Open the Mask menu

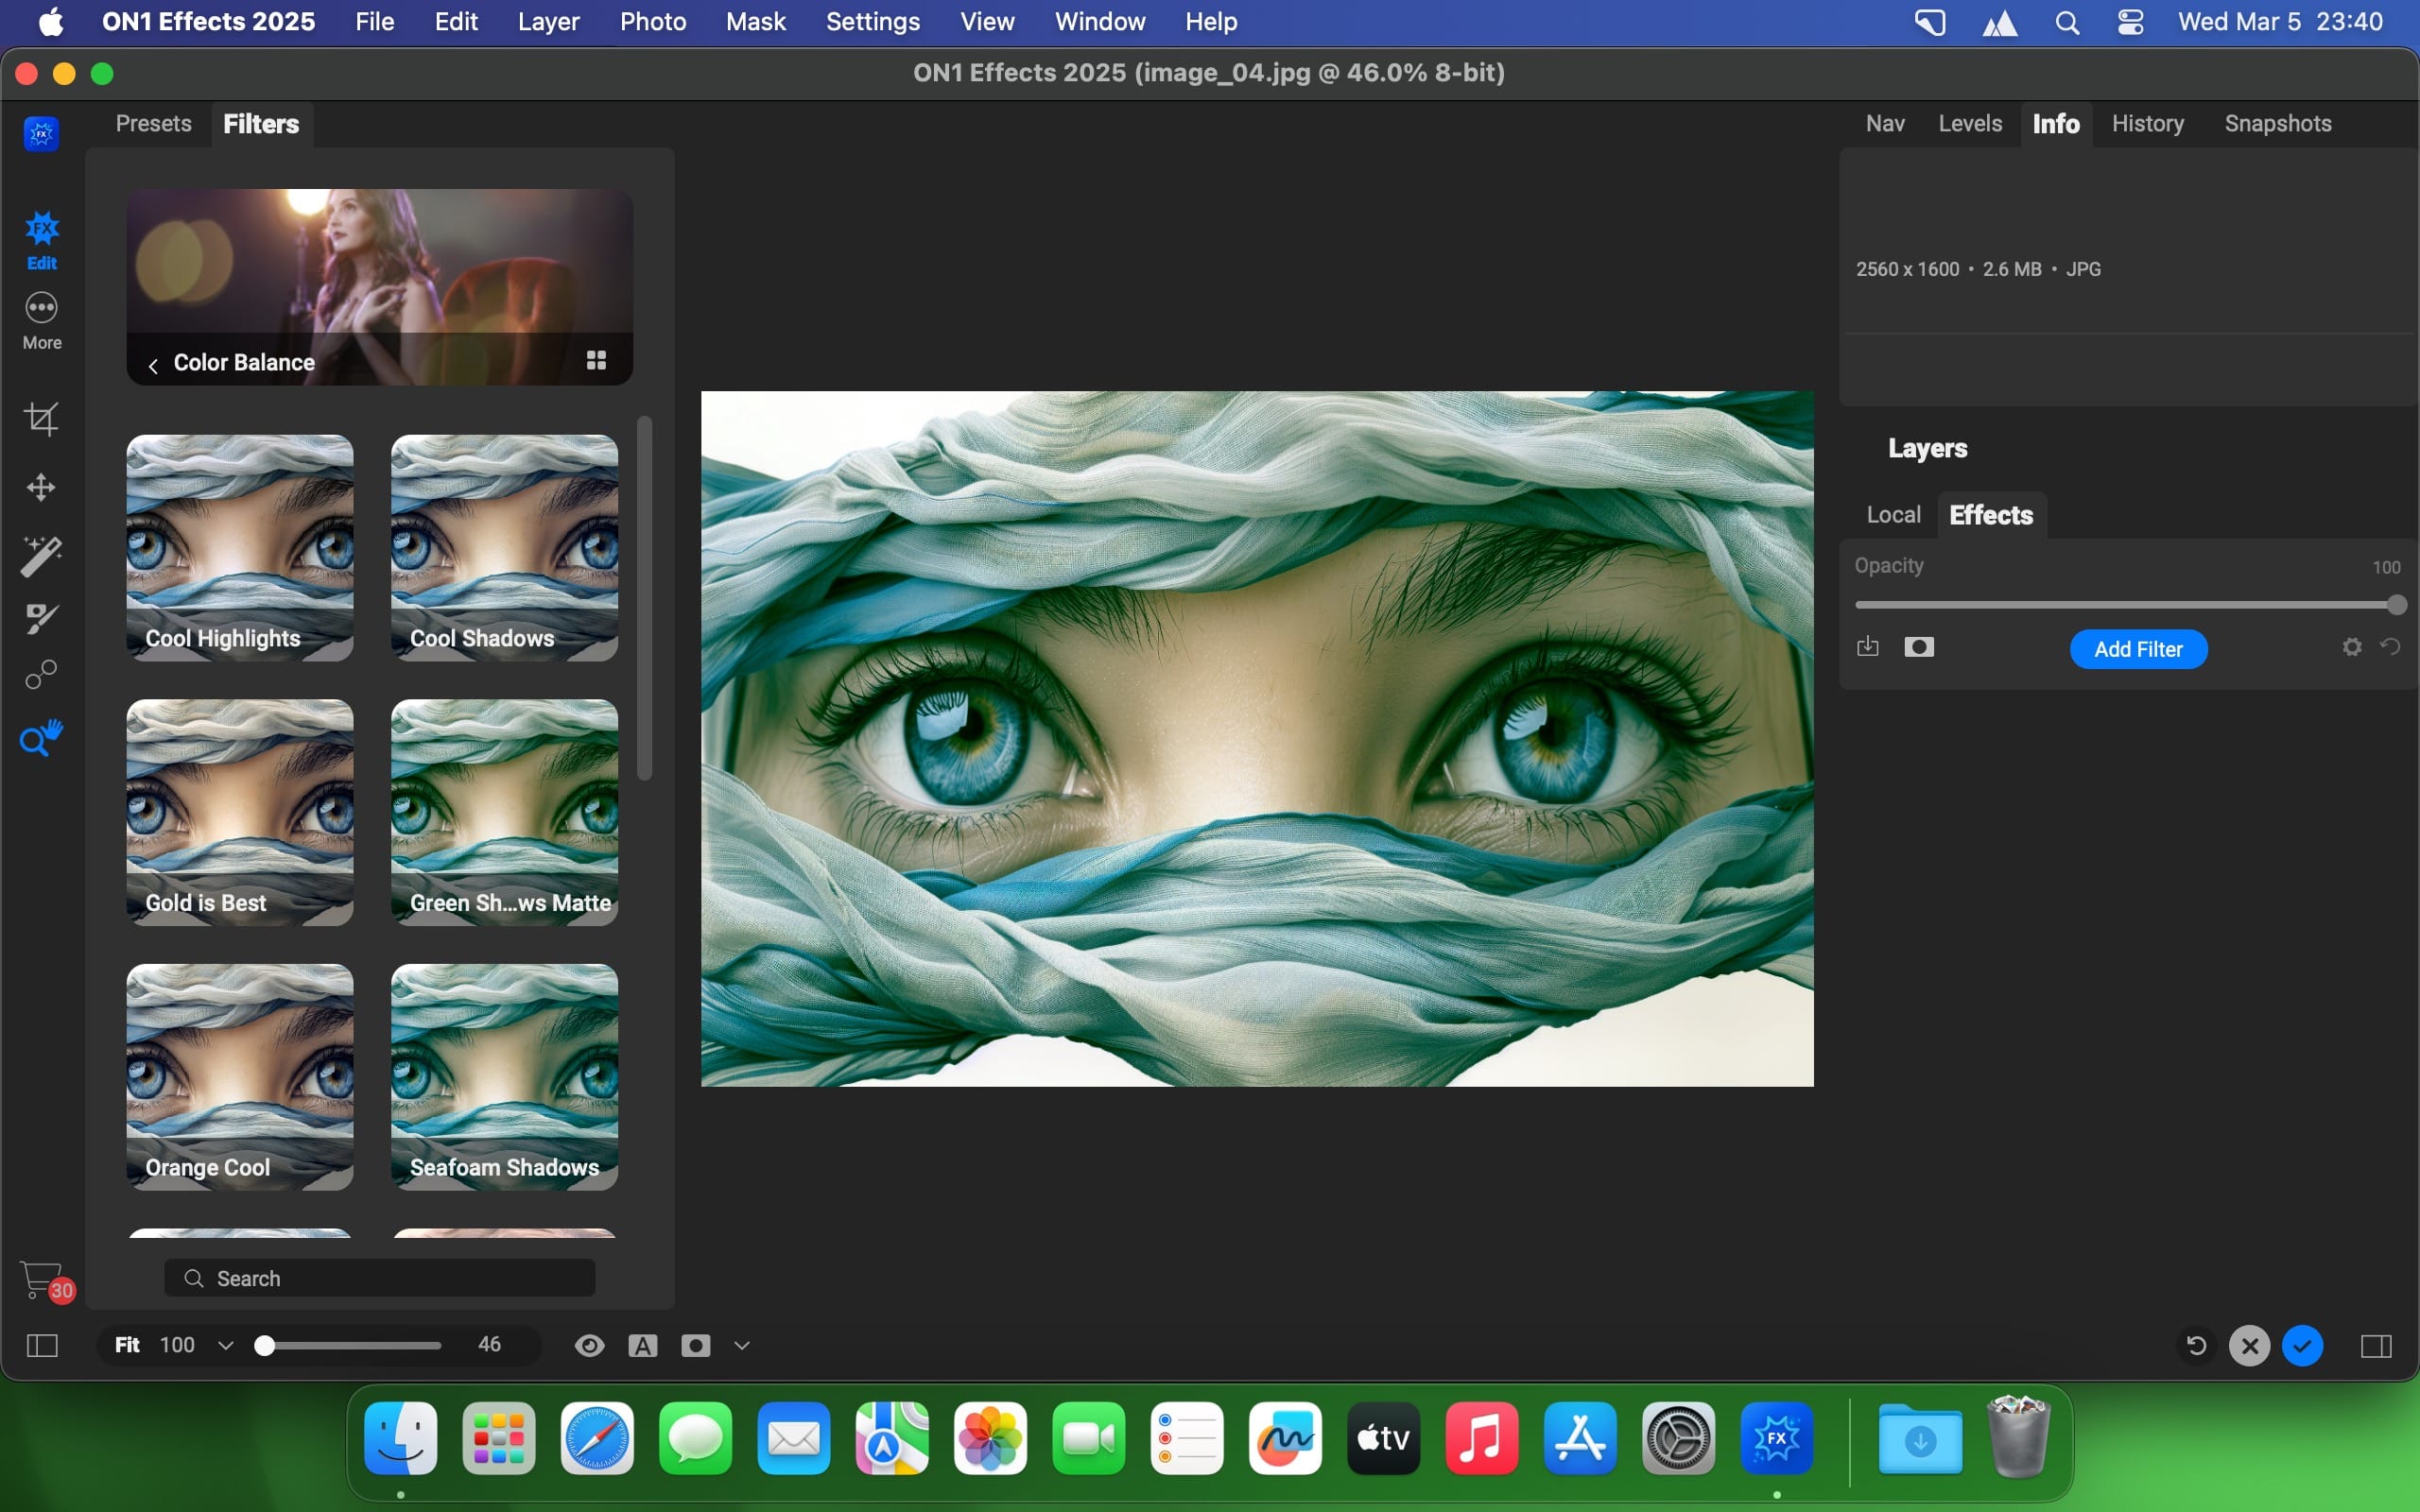coord(755,21)
